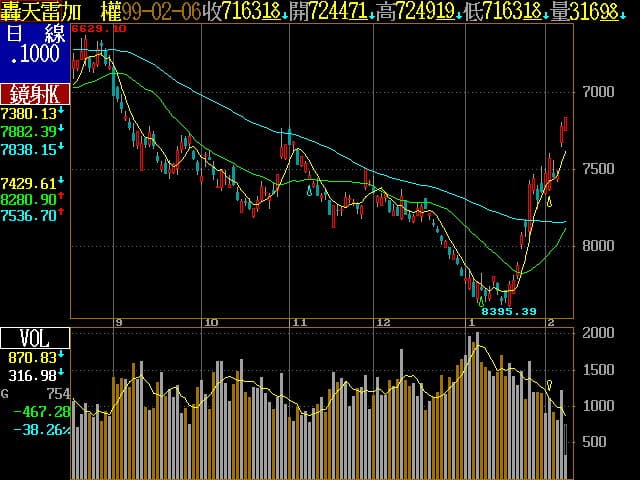Click the down arrow beside volume 870.83
Screen dimensions: 640x480
(61, 356)
